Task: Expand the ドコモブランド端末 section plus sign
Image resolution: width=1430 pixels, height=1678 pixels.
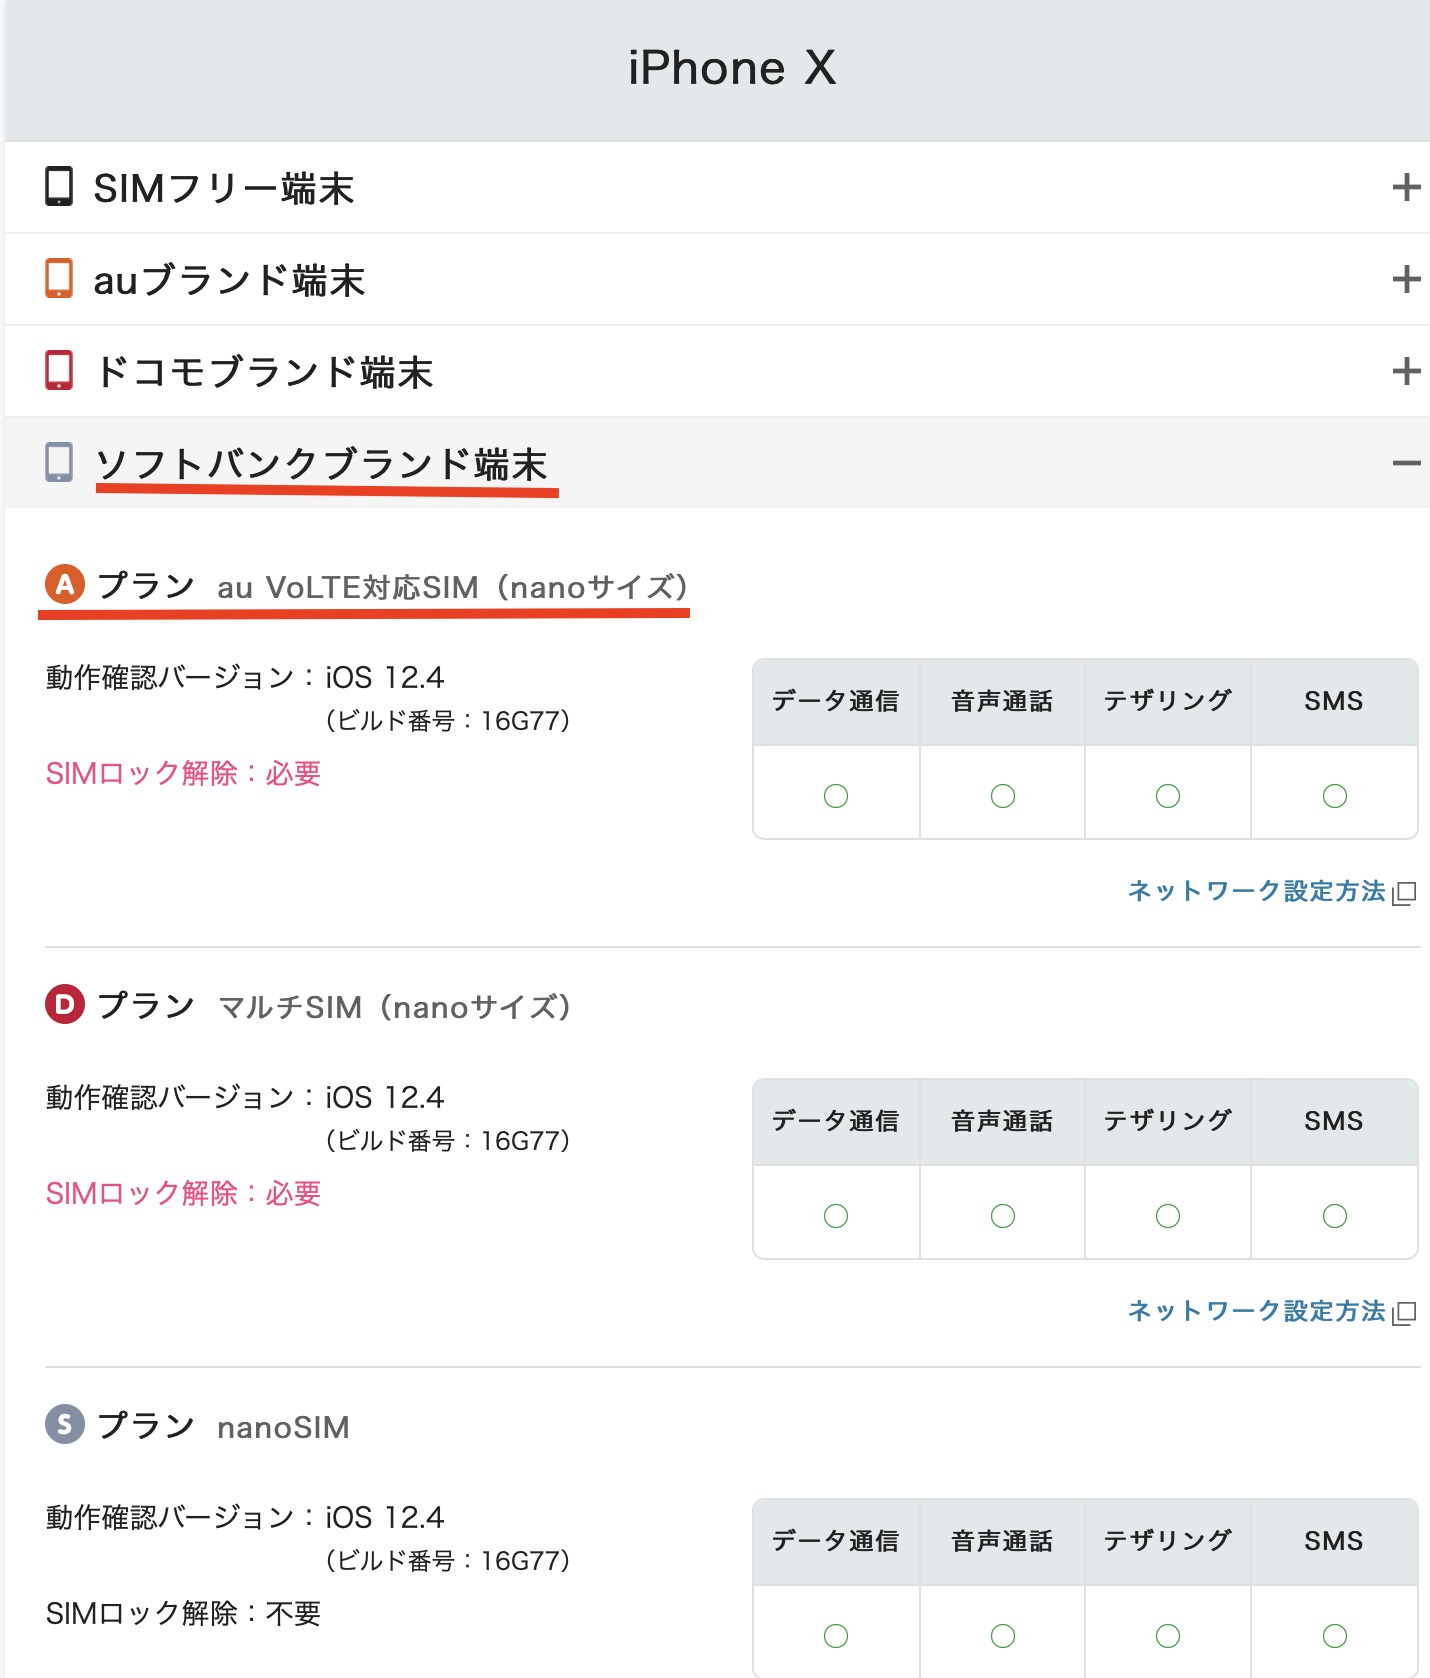Action: point(1406,371)
